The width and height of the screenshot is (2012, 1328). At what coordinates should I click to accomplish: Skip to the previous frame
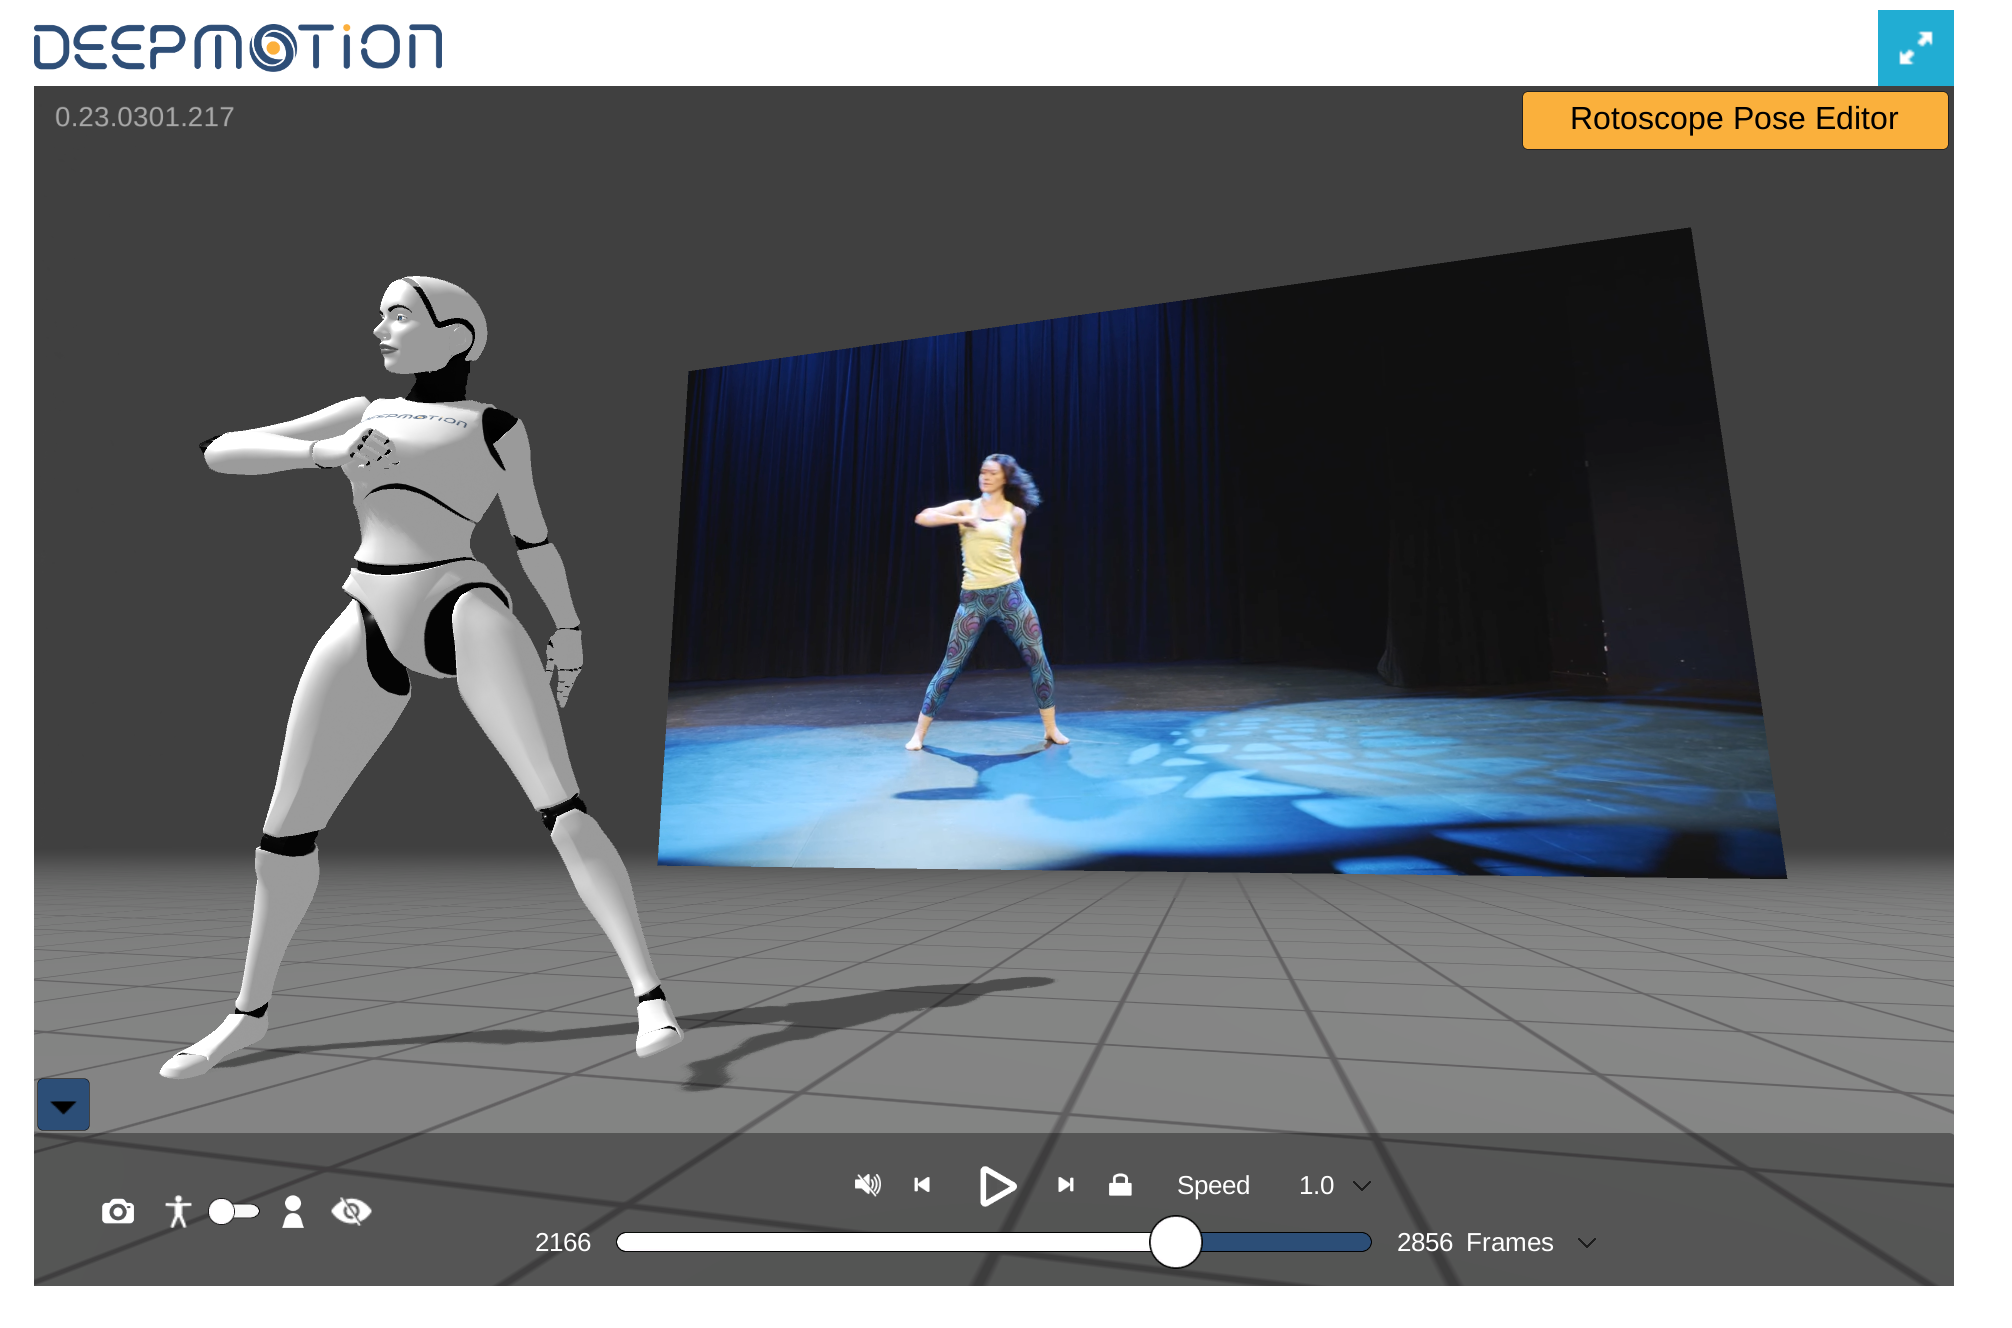tap(922, 1185)
